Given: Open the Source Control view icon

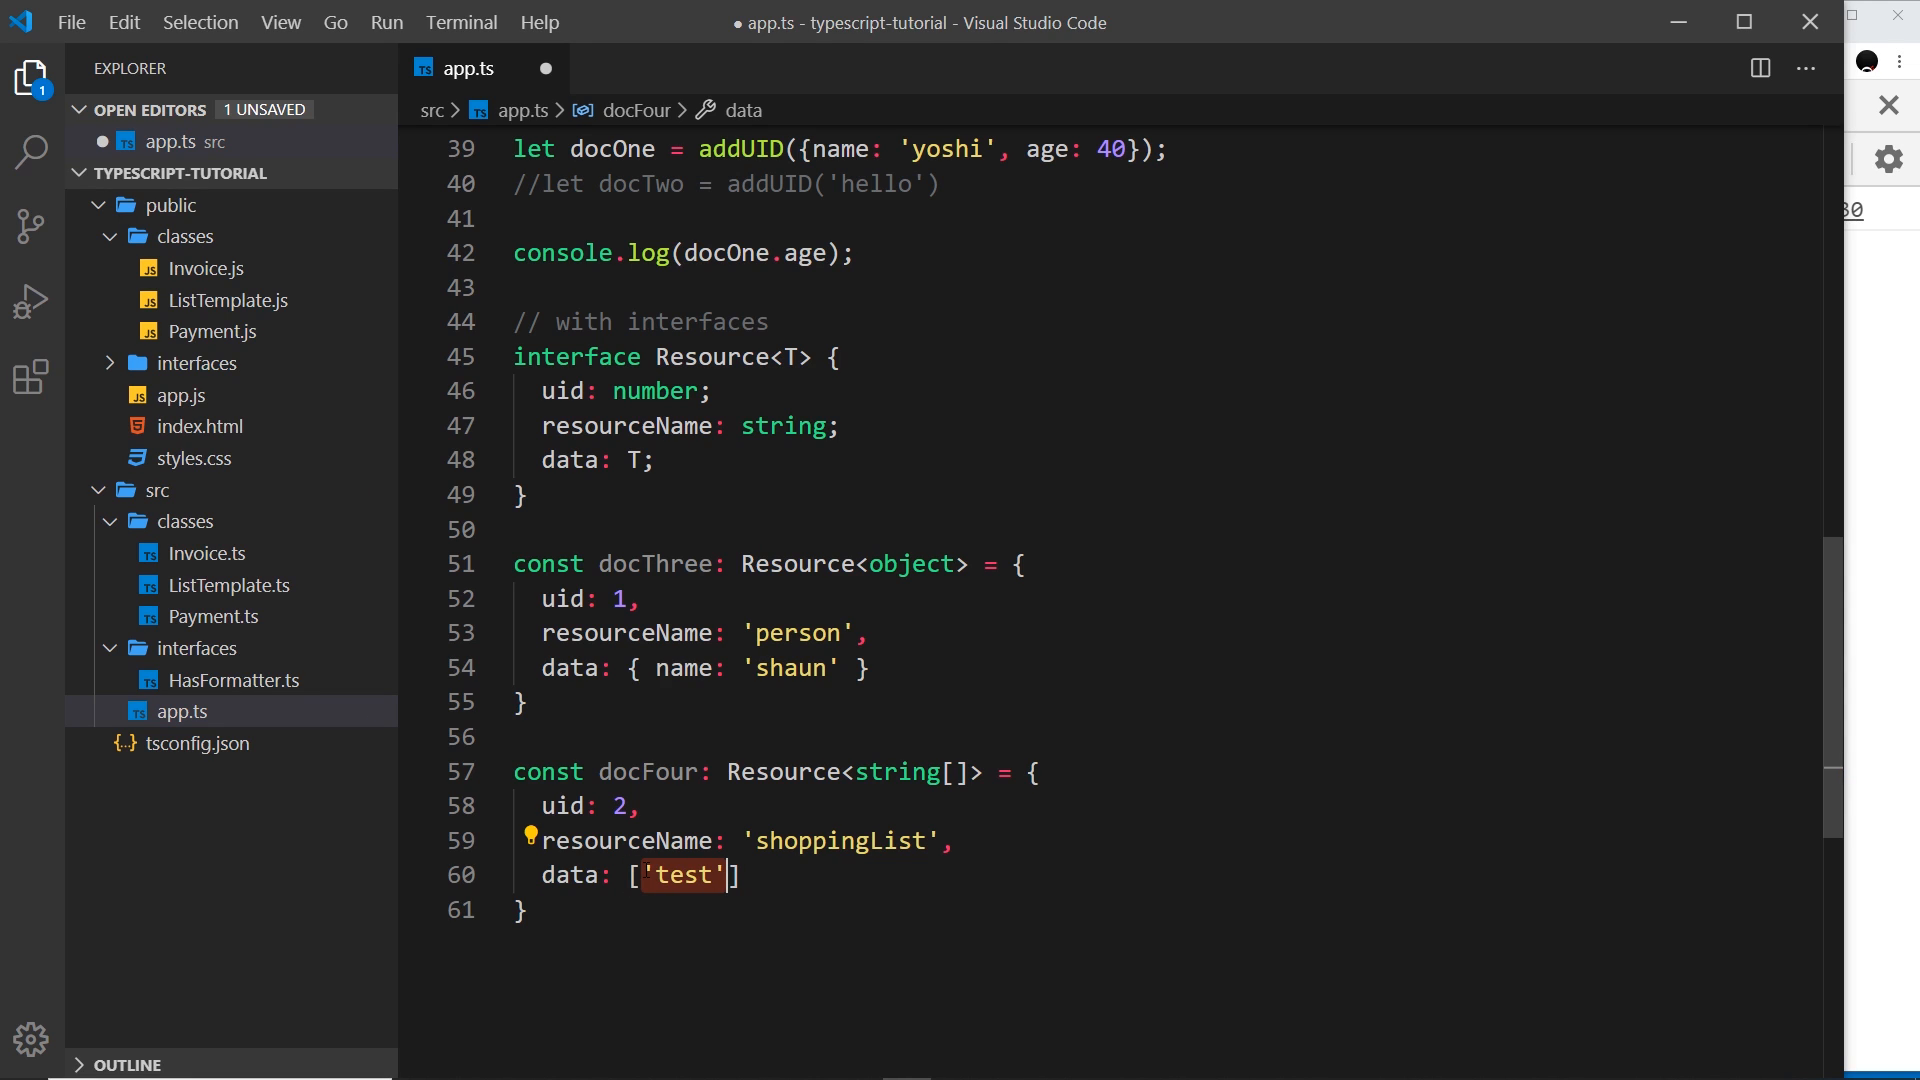Looking at the screenshot, I should 32,226.
